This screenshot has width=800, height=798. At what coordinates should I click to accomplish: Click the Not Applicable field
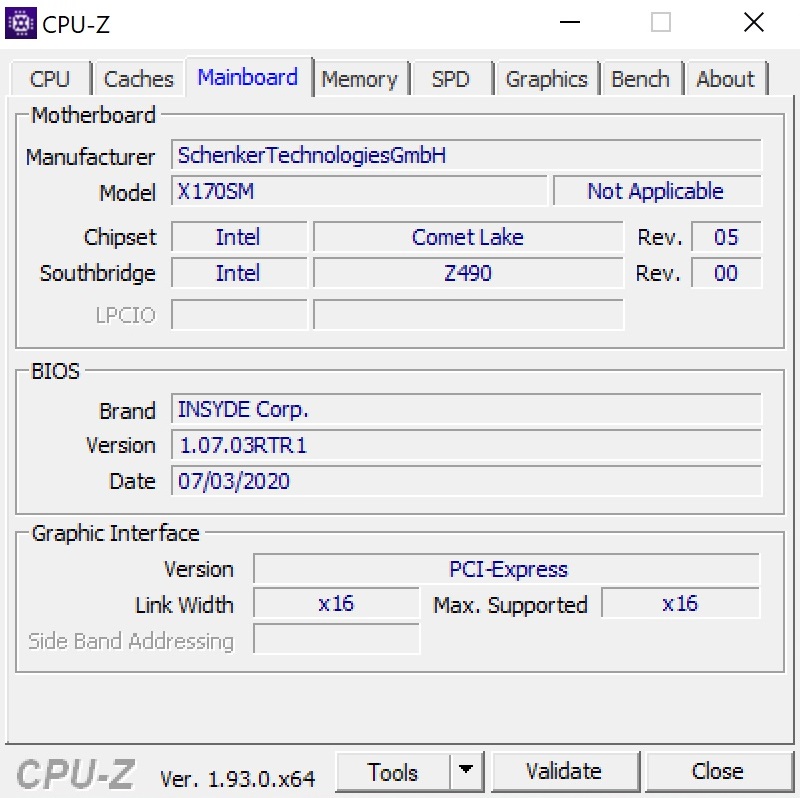657,191
